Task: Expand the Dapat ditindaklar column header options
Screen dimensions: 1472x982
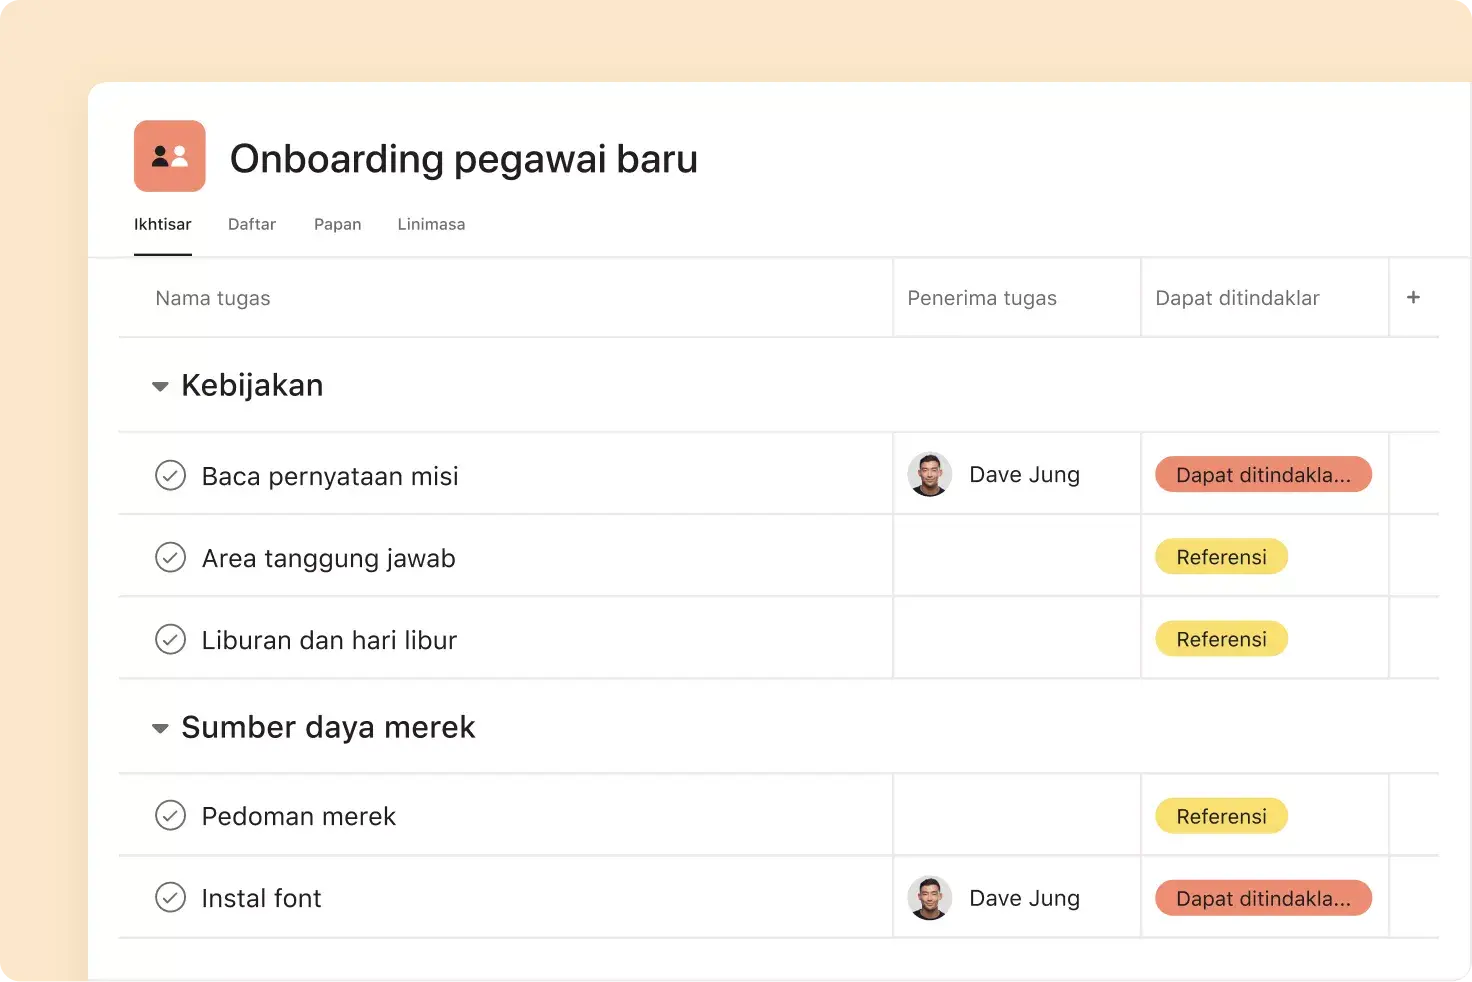Action: point(1238,297)
